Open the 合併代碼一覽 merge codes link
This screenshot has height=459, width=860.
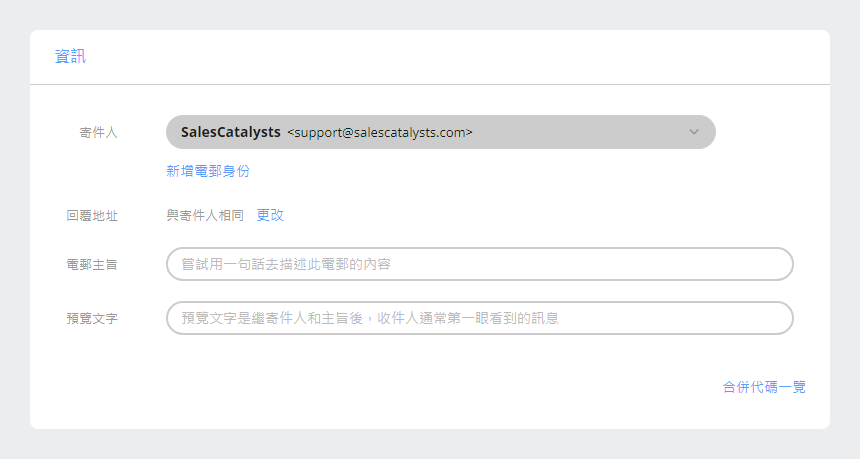[x=764, y=387]
